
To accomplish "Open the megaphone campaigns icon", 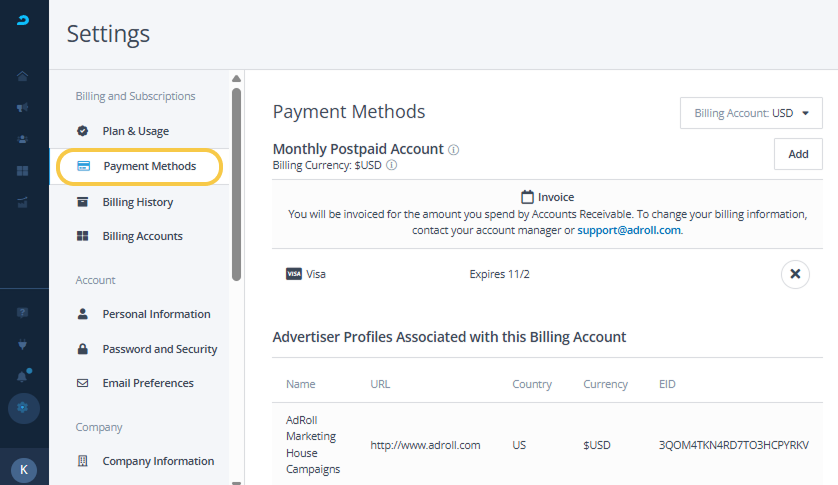I will [23, 108].
